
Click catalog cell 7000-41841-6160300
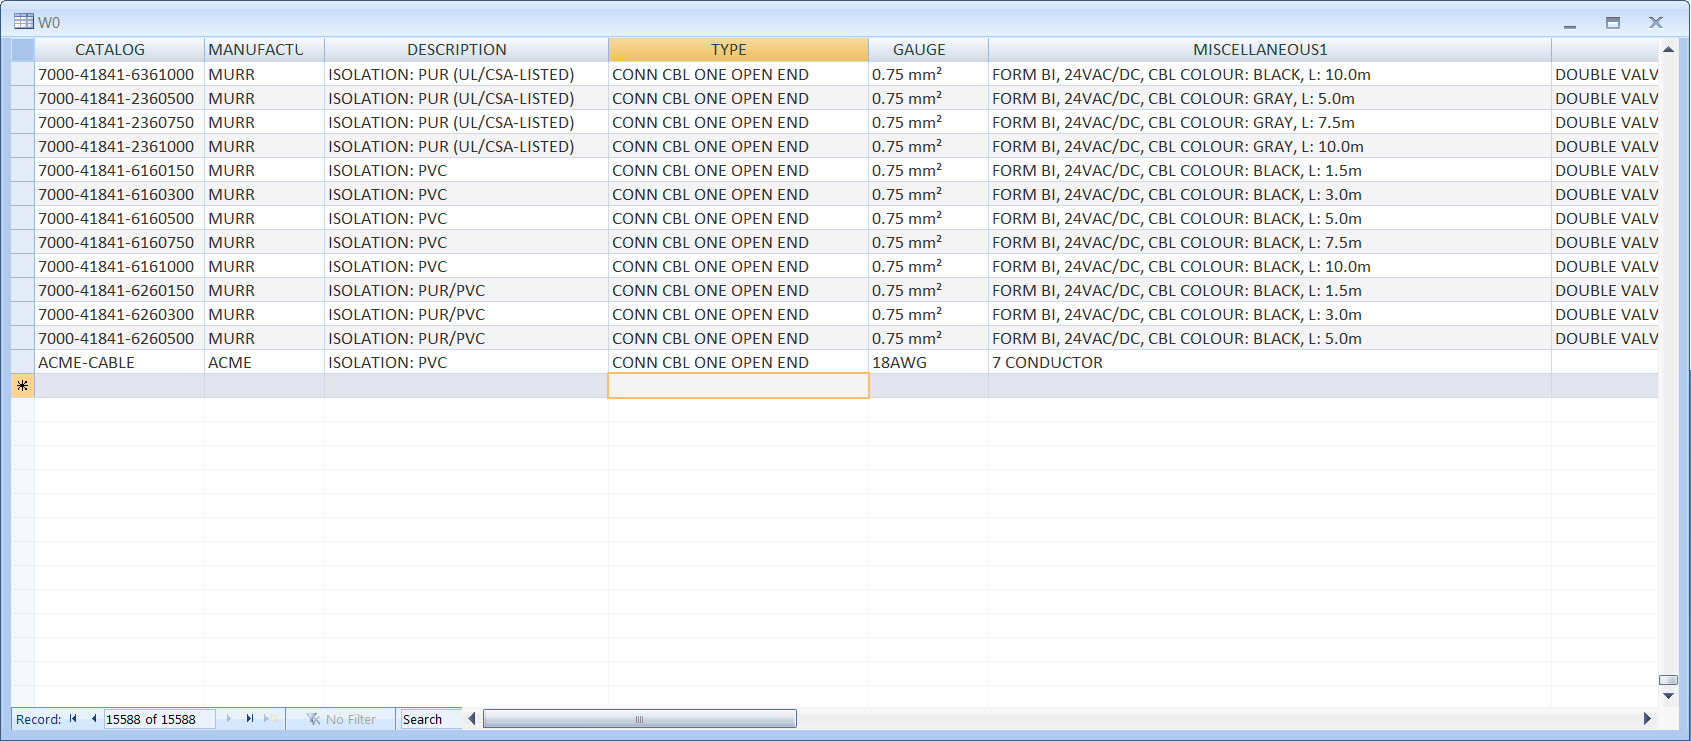[119, 194]
